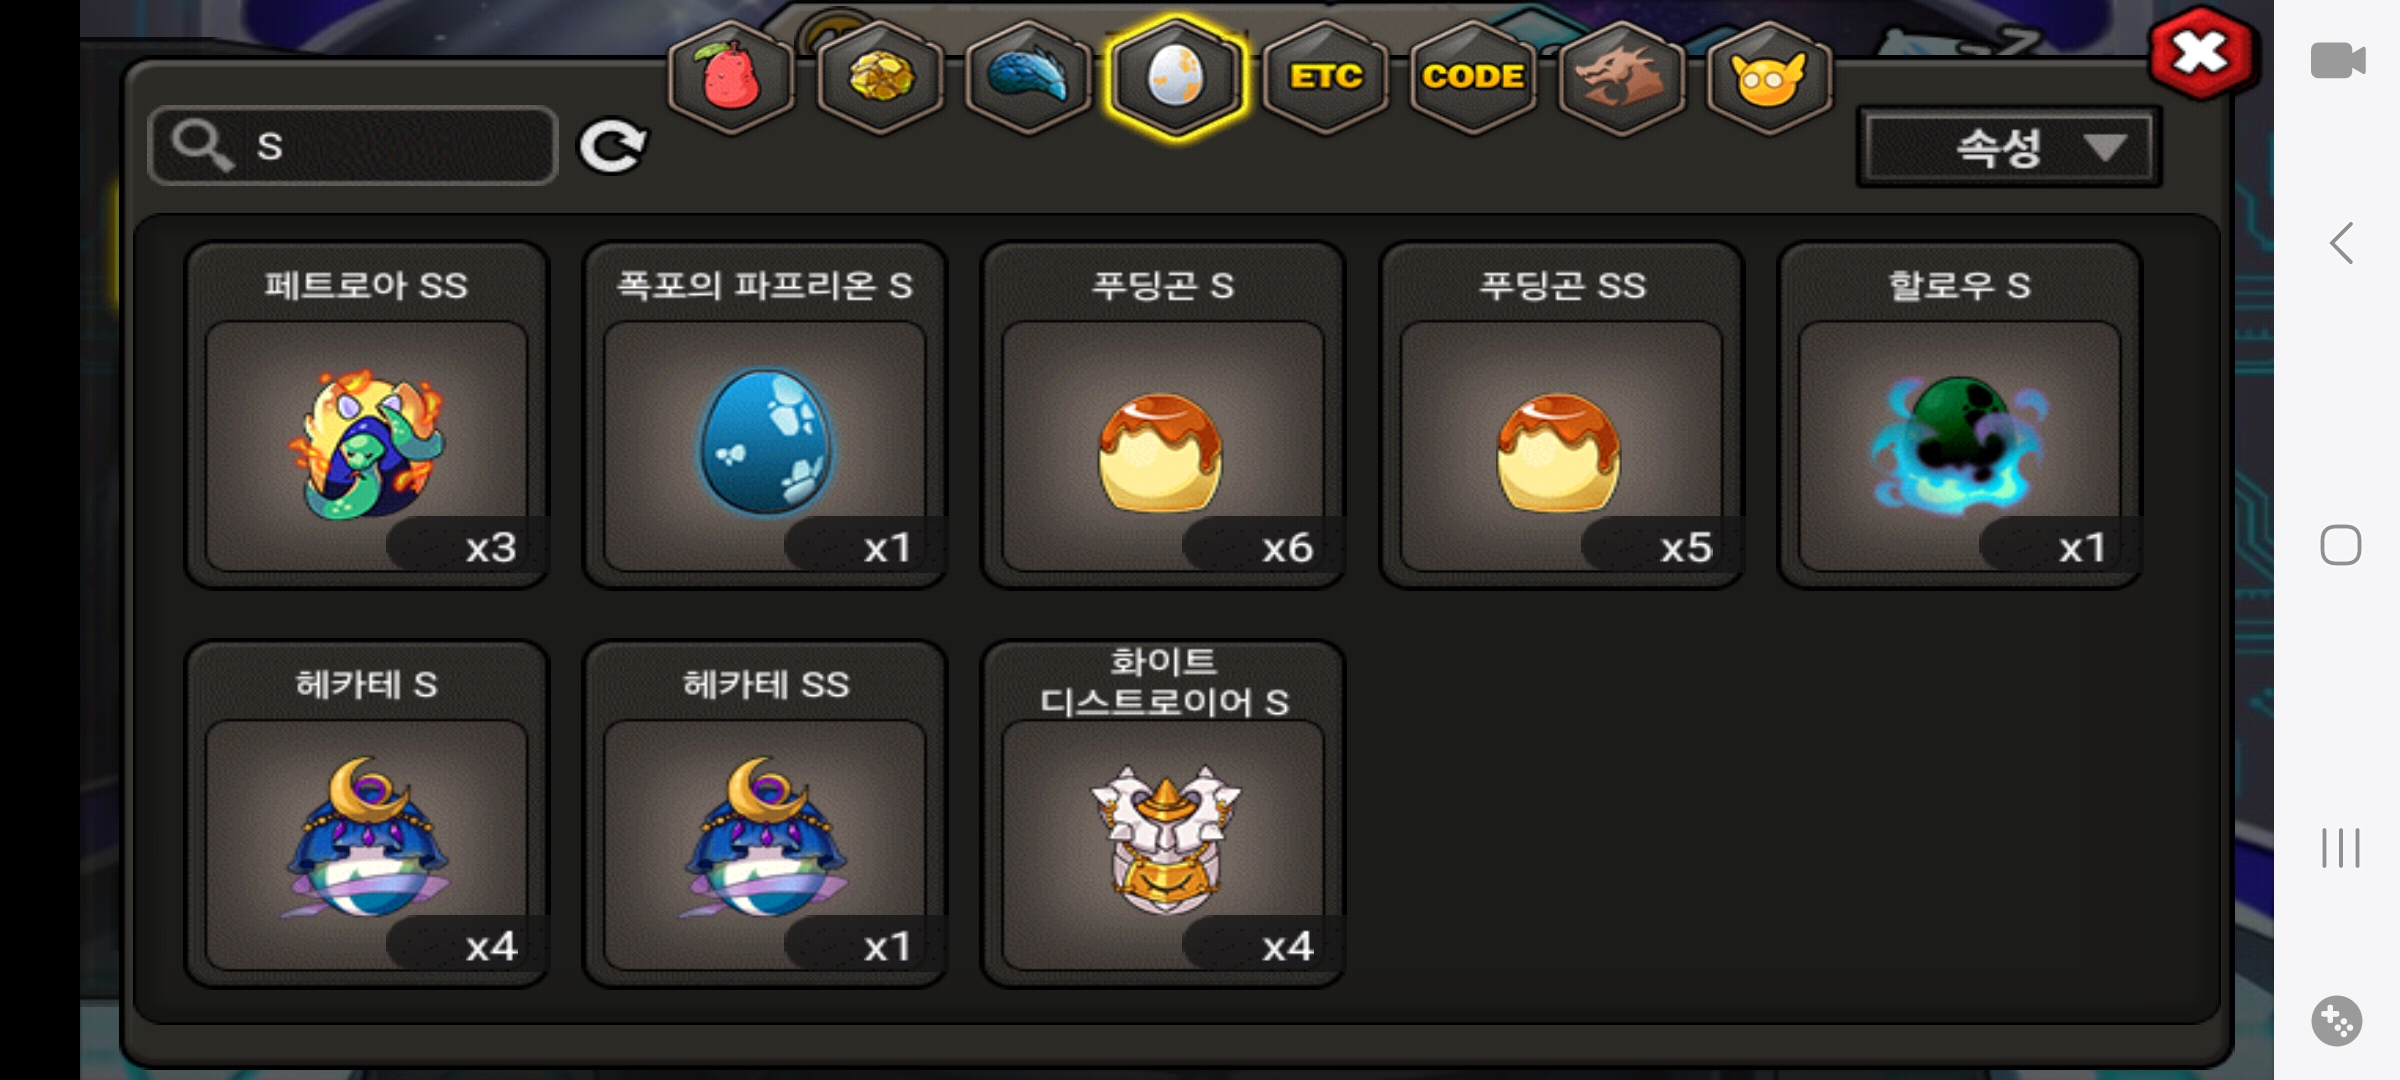Close the inventory with red X
The width and height of the screenshot is (2400, 1080).
point(2203,53)
